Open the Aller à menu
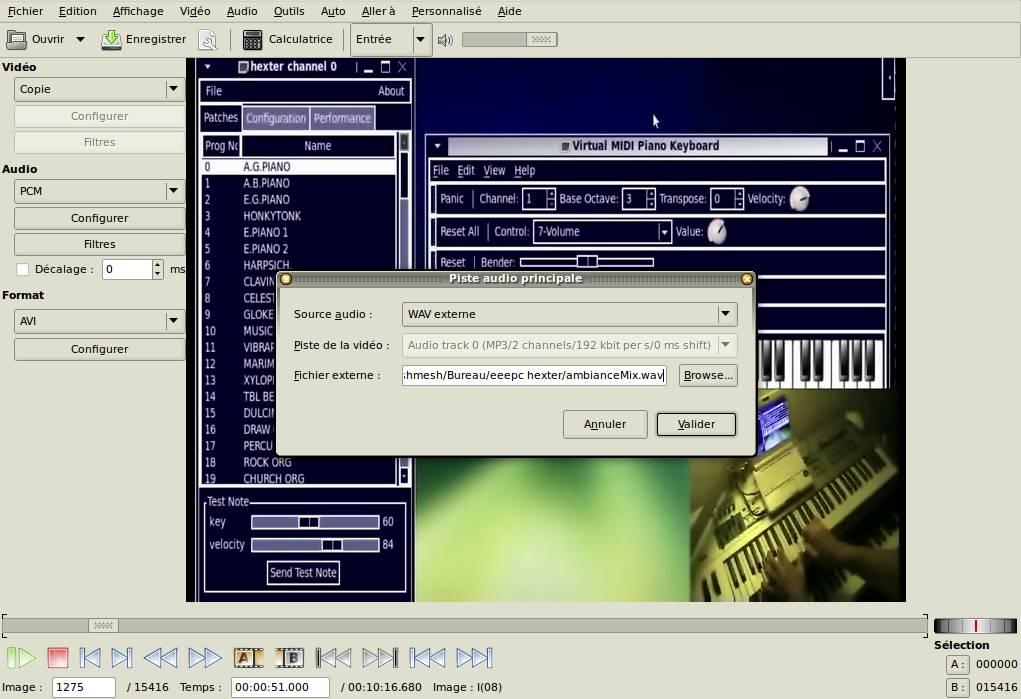The image size is (1021, 699). coord(378,11)
